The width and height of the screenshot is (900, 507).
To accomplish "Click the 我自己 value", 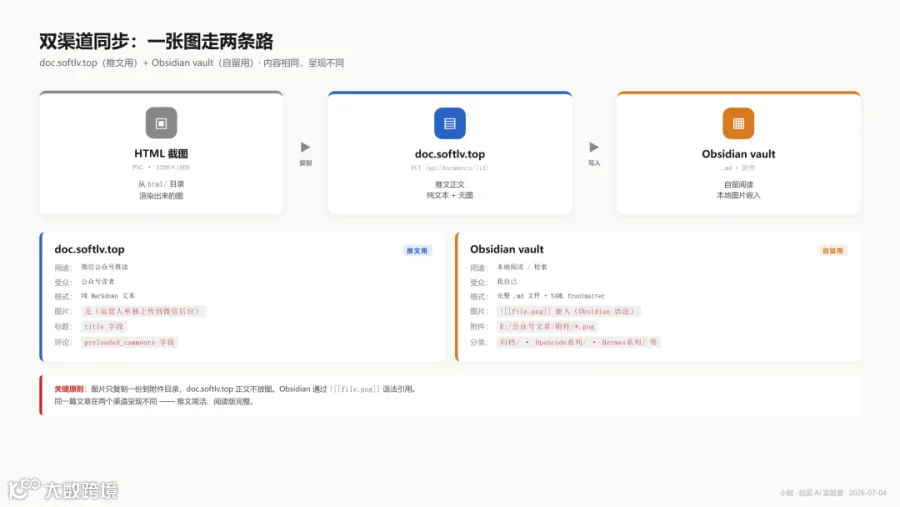I will click(x=507, y=282).
